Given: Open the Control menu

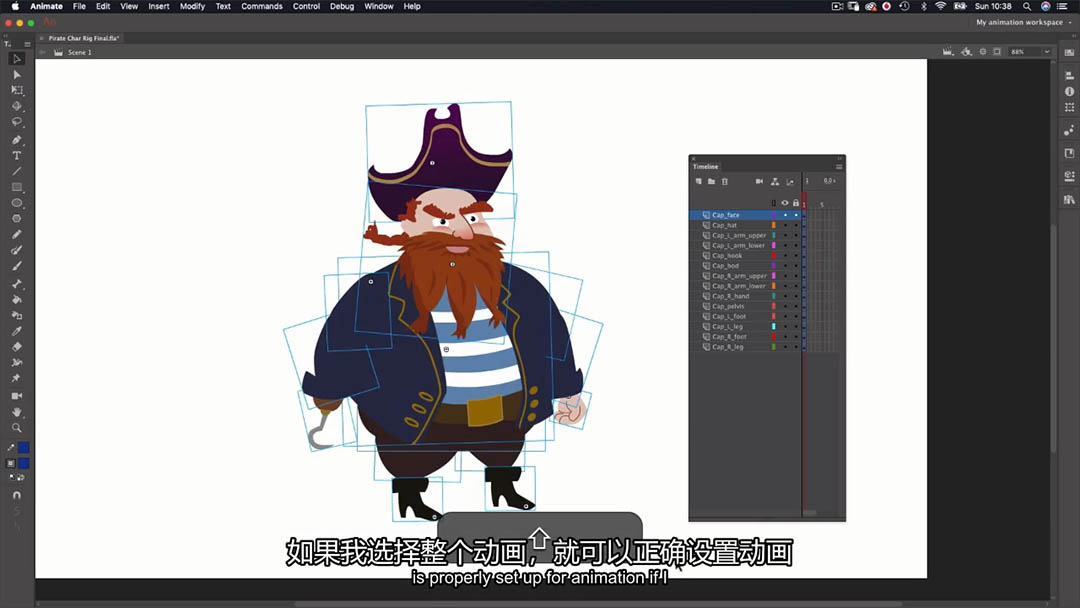Looking at the screenshot, I should click(x=307, y=6).
